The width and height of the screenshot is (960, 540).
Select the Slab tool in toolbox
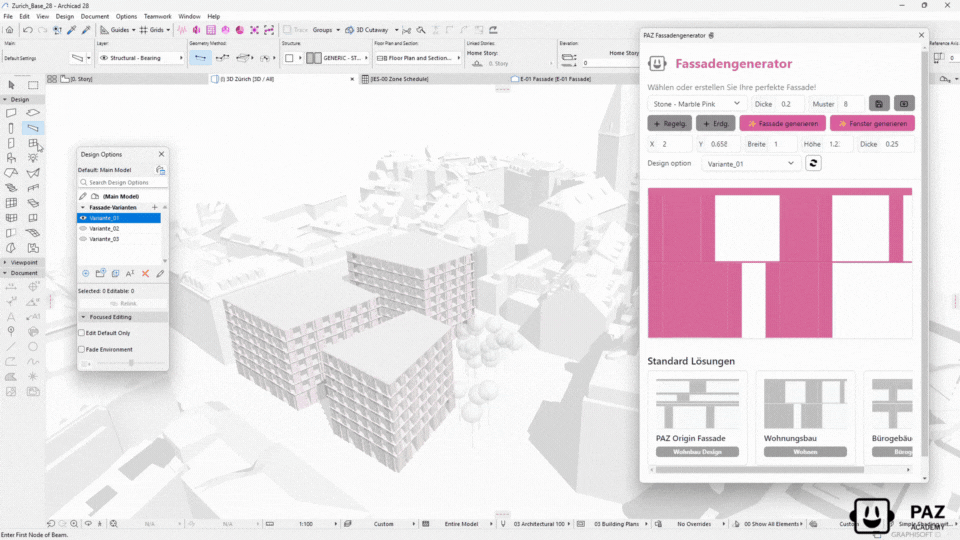tap(33, 113)
